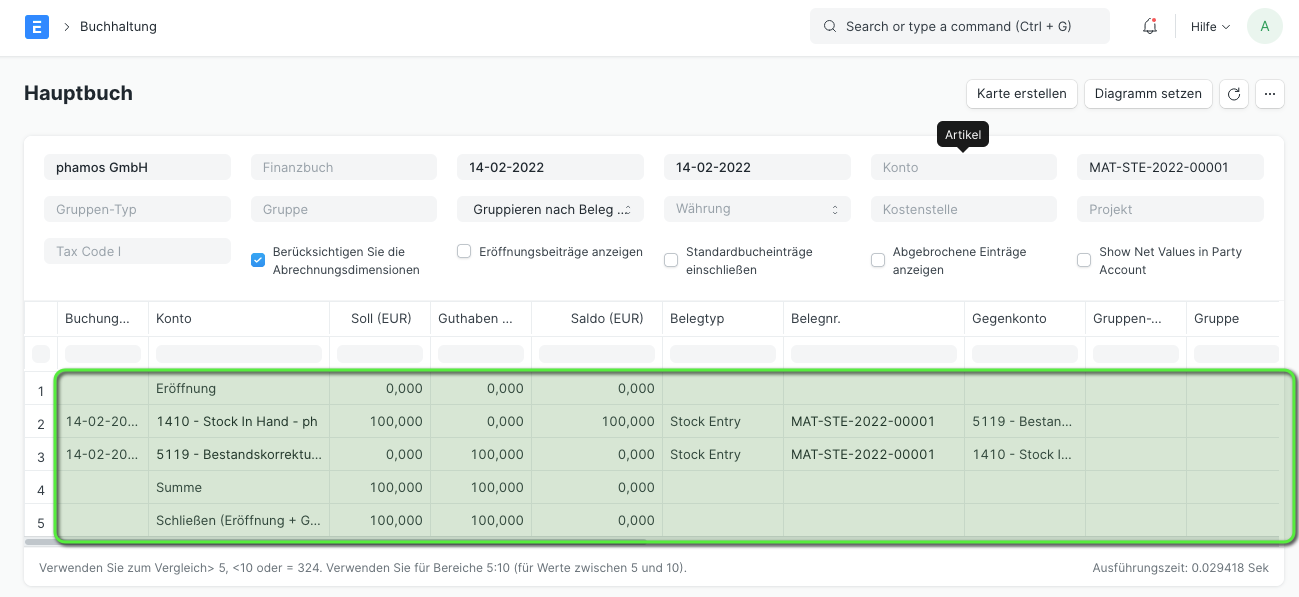Click the column filter box under Saldo (EUR)
The height and width of the screenshot is (597, 1299).
[597, 354]
